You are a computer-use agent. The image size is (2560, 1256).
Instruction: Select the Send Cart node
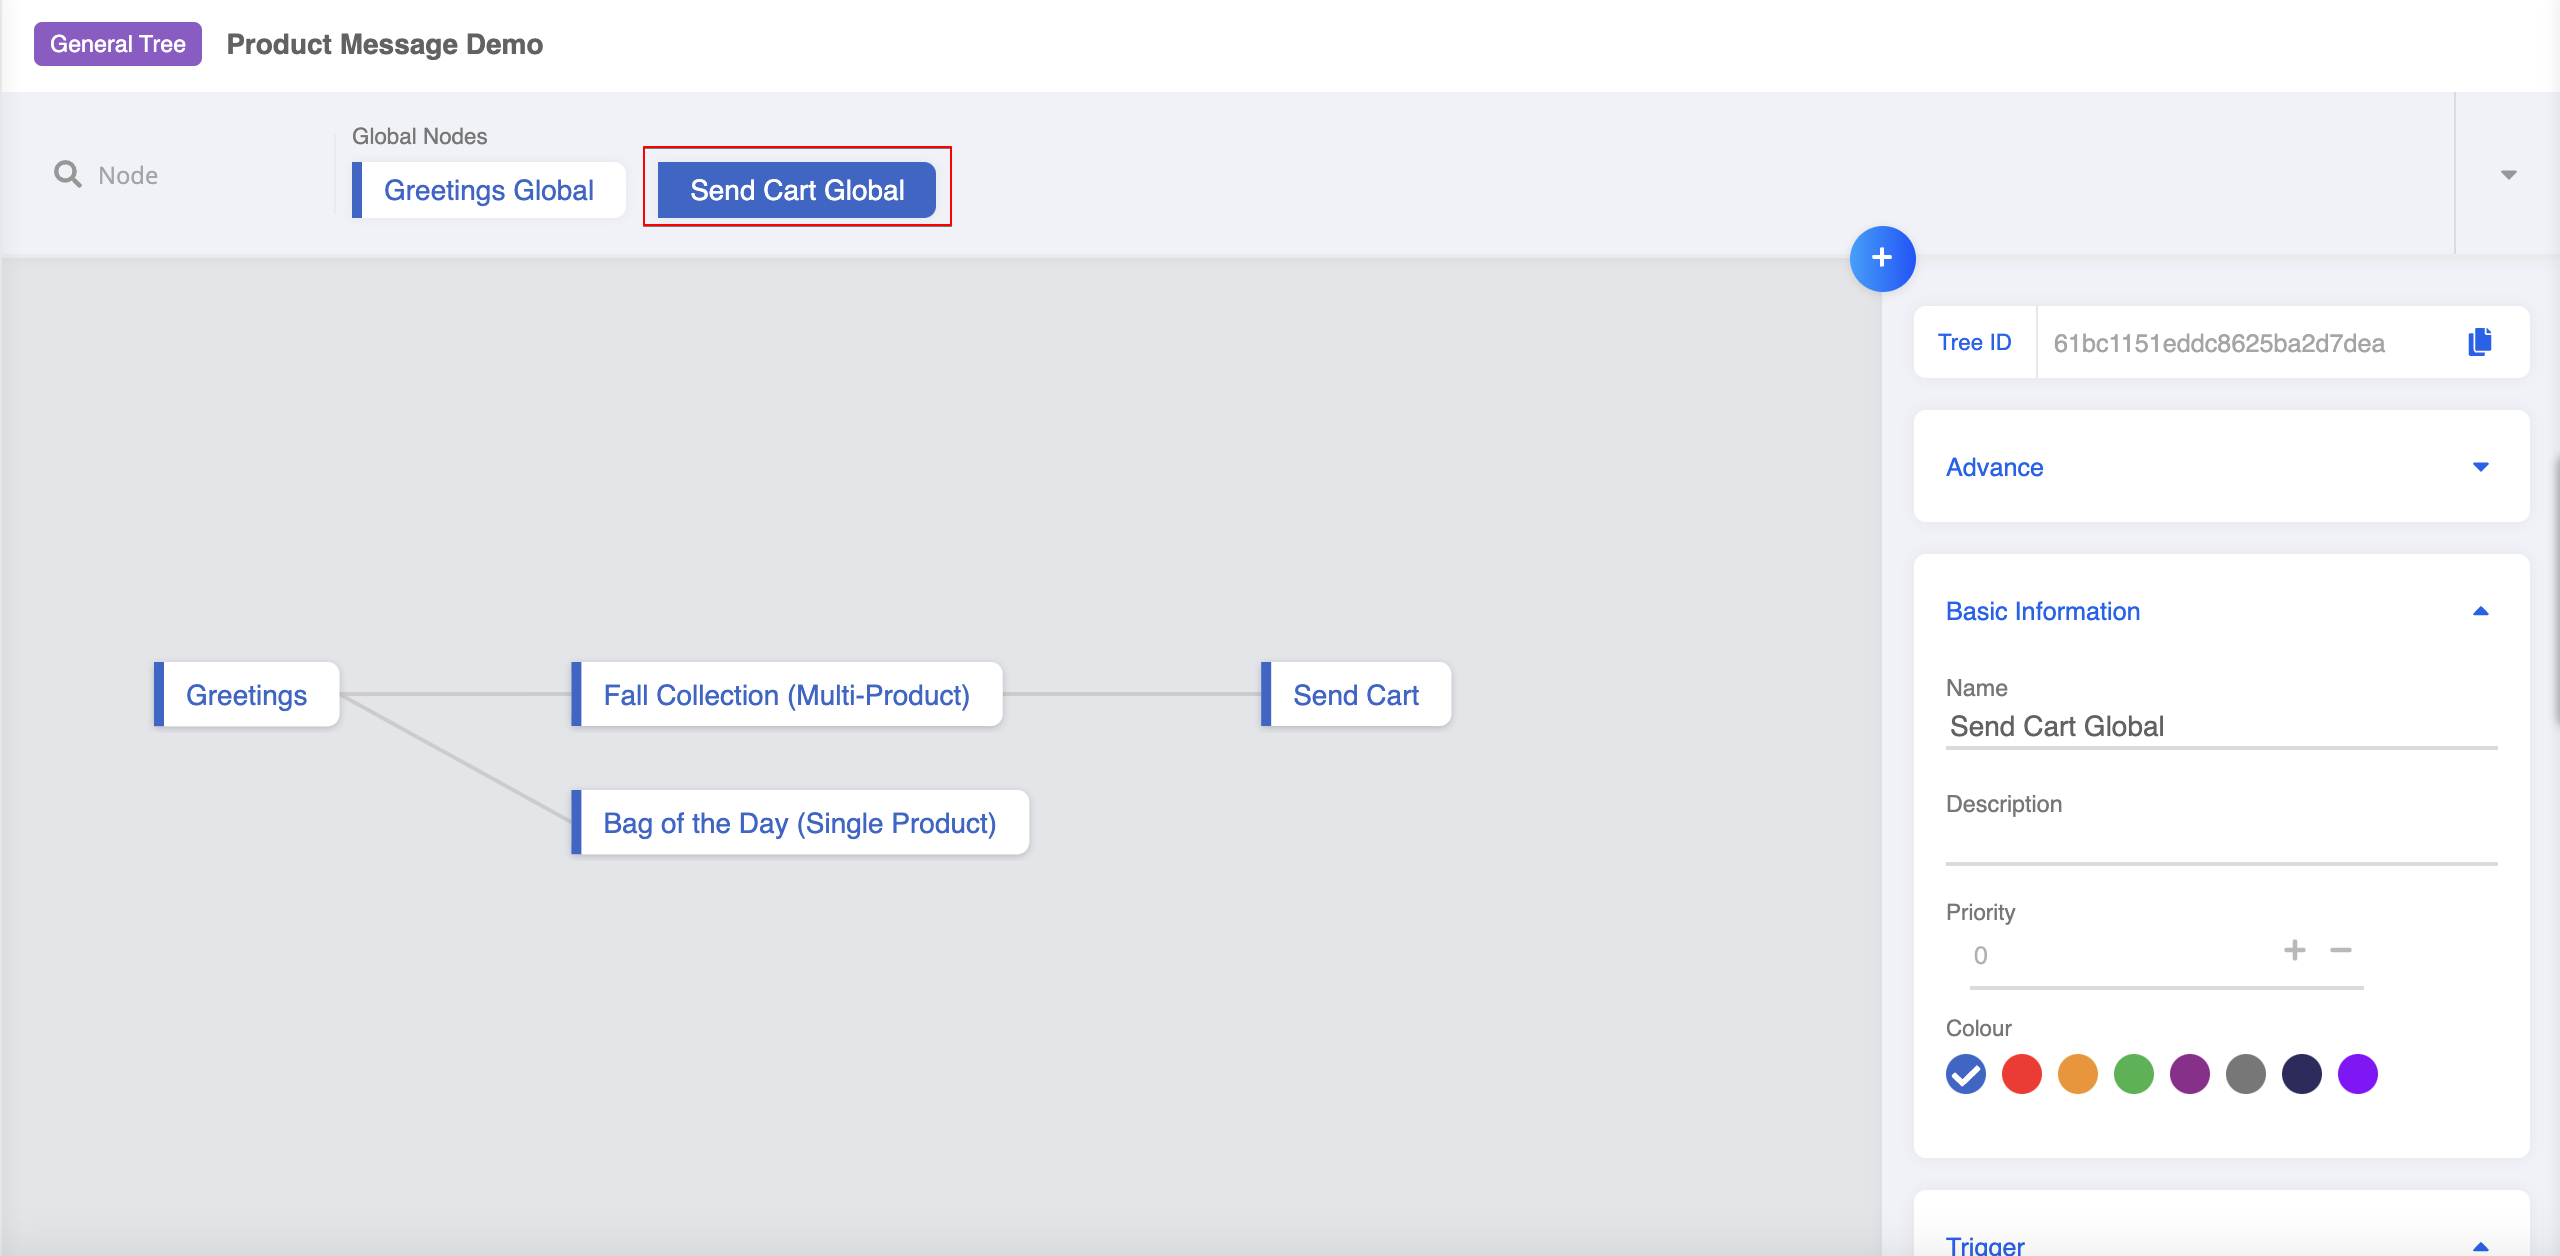(1356, 694)
